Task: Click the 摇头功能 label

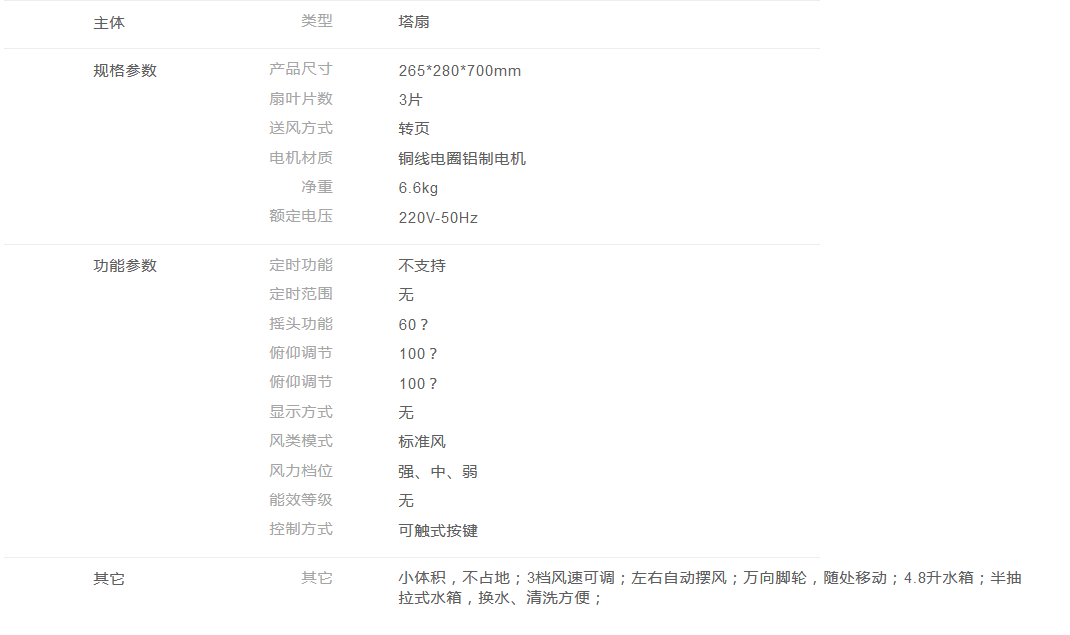Action: [x=300, y=324]
